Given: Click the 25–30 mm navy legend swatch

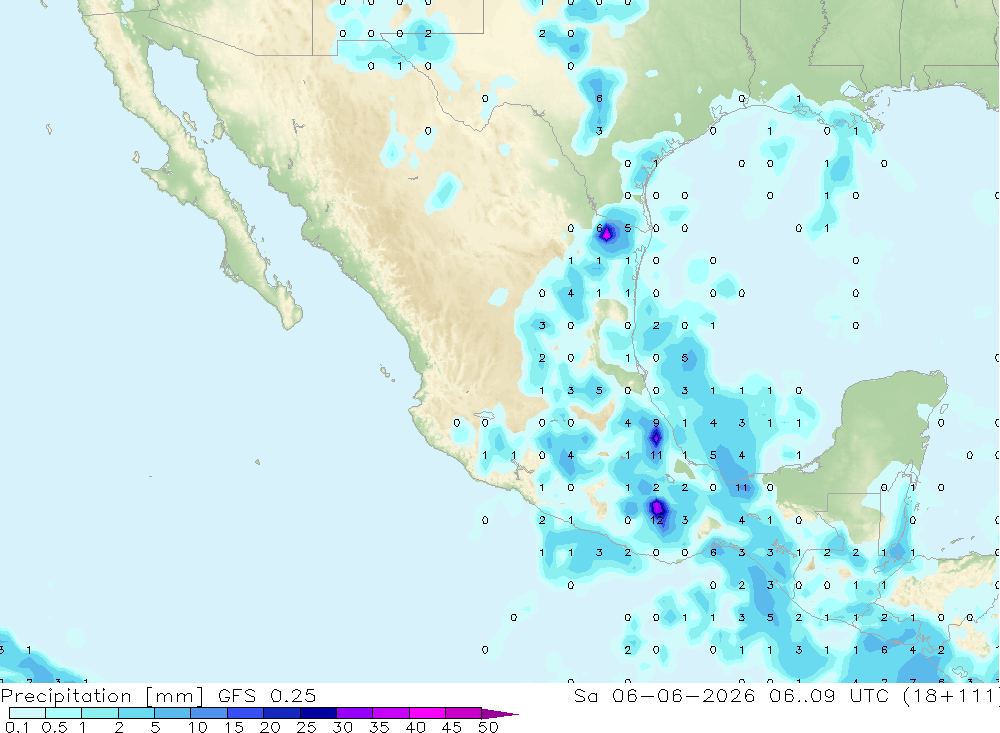Looking at the screenshot, I should 318,713.
